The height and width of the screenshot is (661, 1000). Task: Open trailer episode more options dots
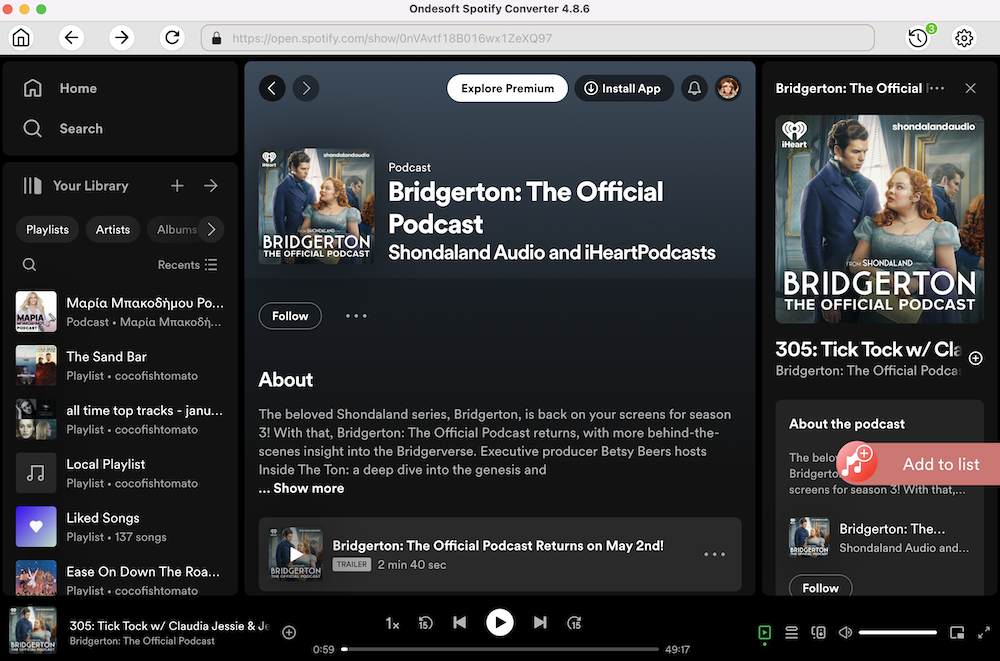714,554
